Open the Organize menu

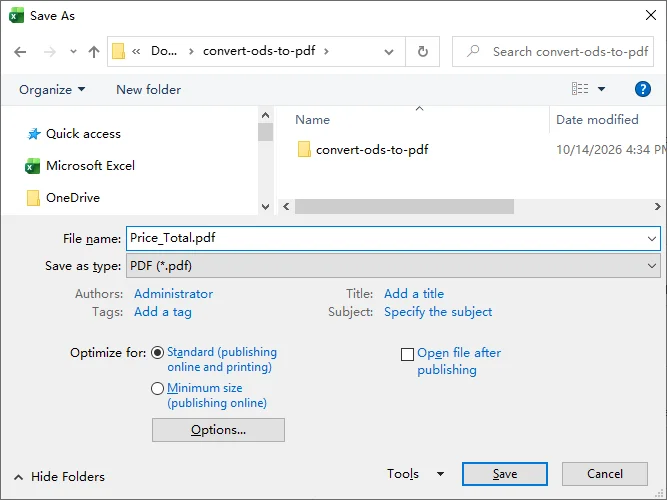[52, 90]
